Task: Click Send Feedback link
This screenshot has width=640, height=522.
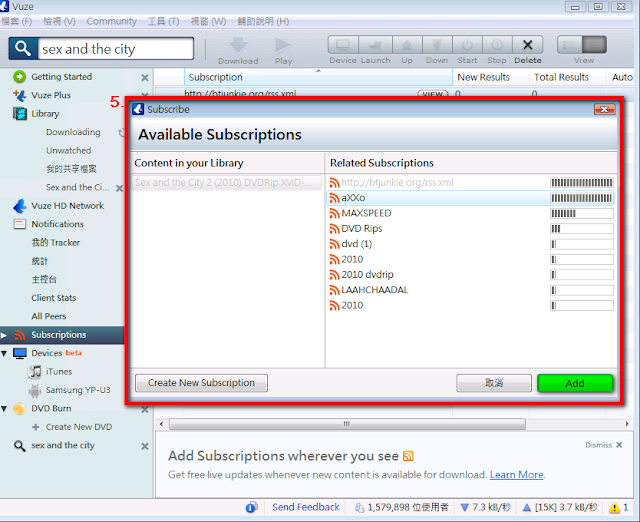Action: click(306, 507)
